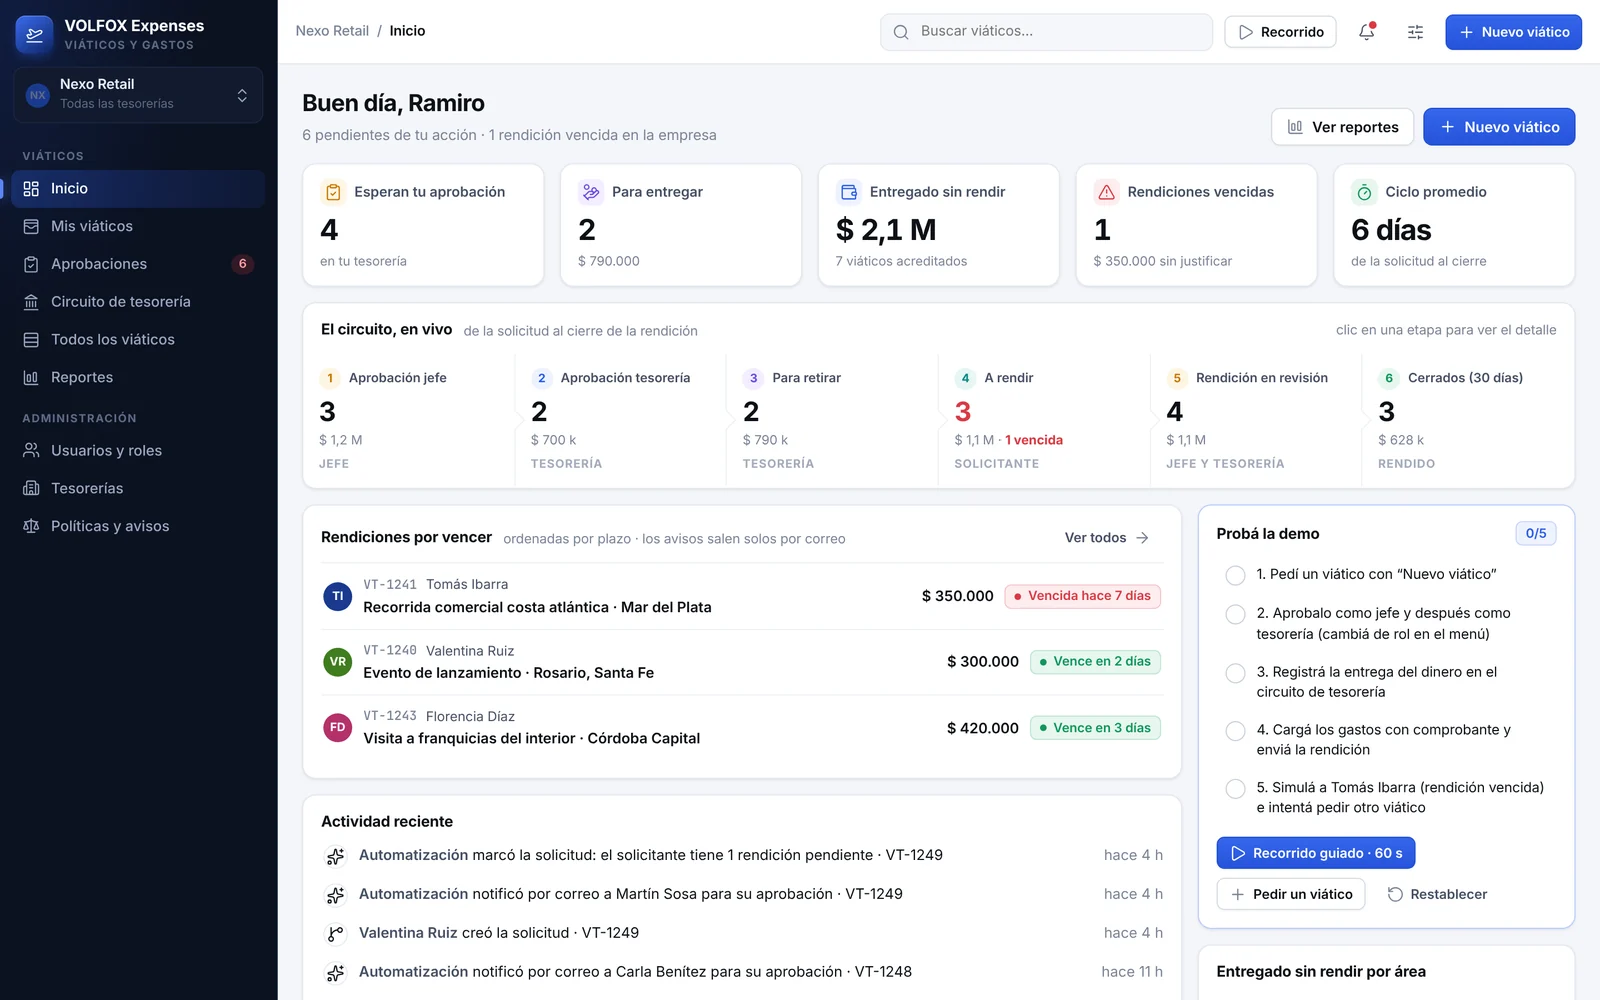Click the branch icon beside Valentina Ruiz activity

336,934
